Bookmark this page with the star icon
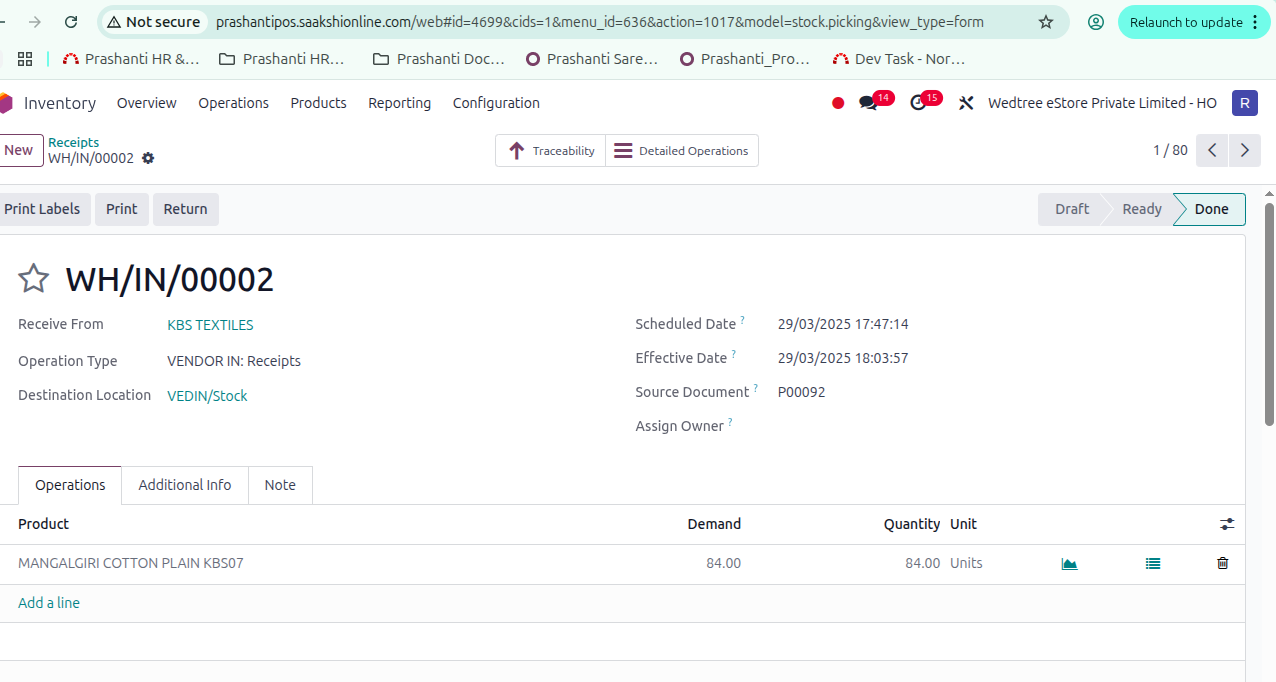The width and height of the screenshot is (1276, 682). click(x=1046, y=22)
